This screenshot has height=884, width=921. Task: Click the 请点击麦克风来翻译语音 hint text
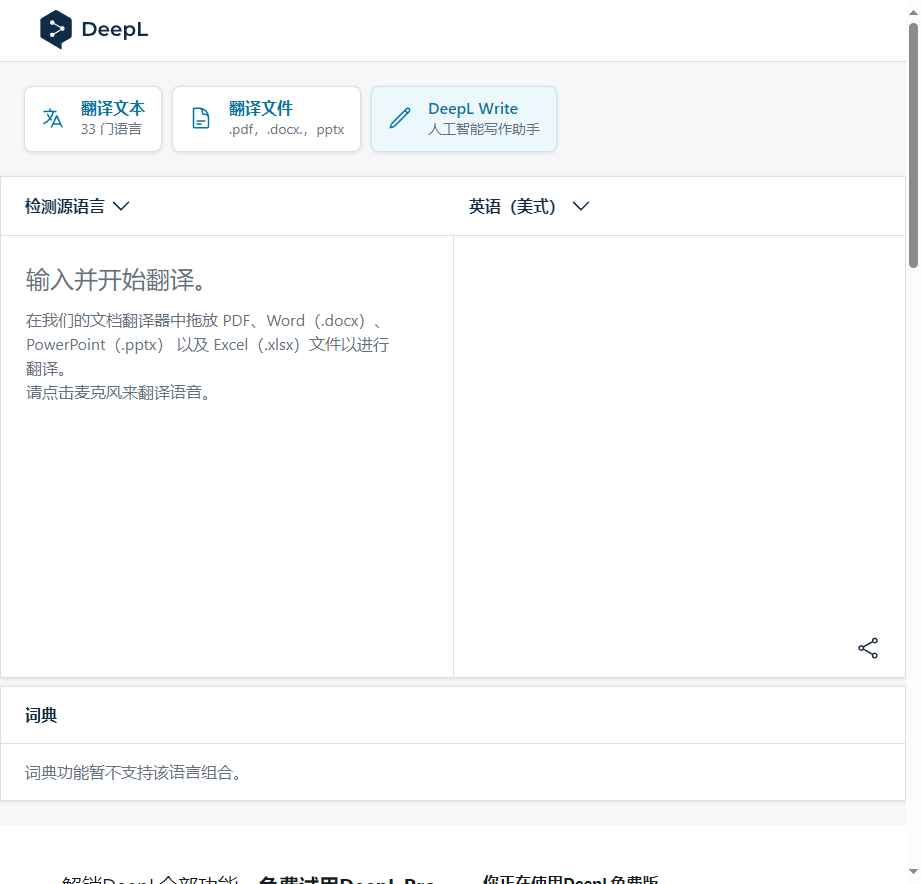click(x=119, y=392)
